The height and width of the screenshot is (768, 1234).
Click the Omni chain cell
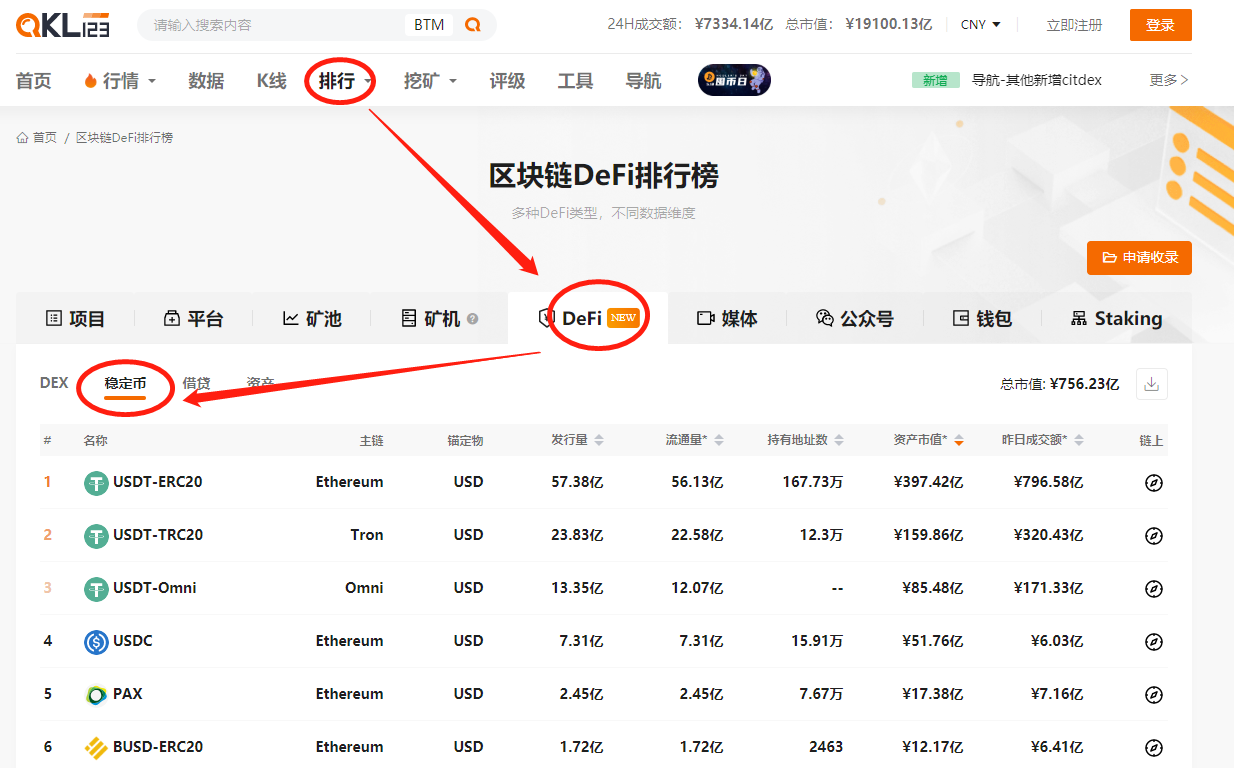[364, 588]
